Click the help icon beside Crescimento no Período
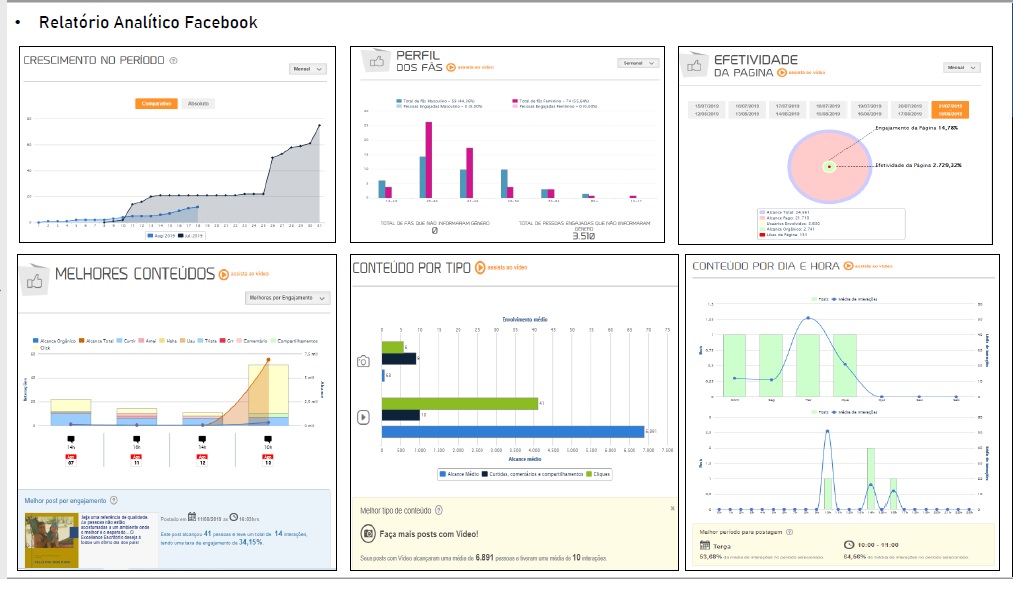This screenshot has width=1013, height=608. [x=173, y=60]
